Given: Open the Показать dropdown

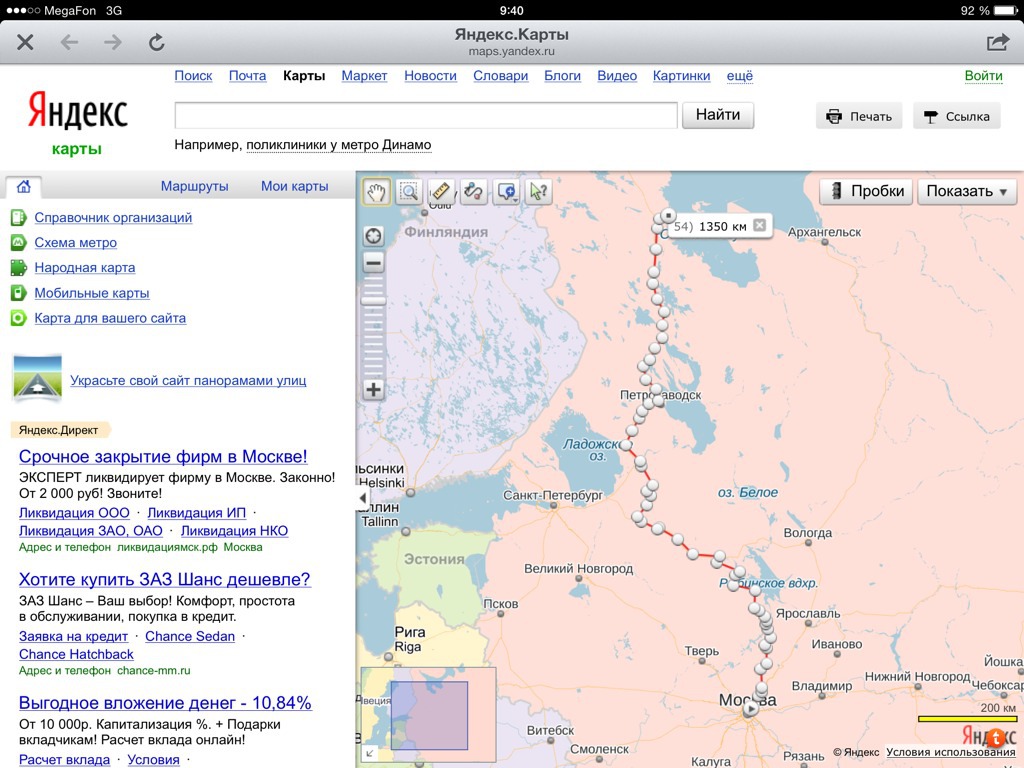Looking at the screenshot, I should click(967, 191).
